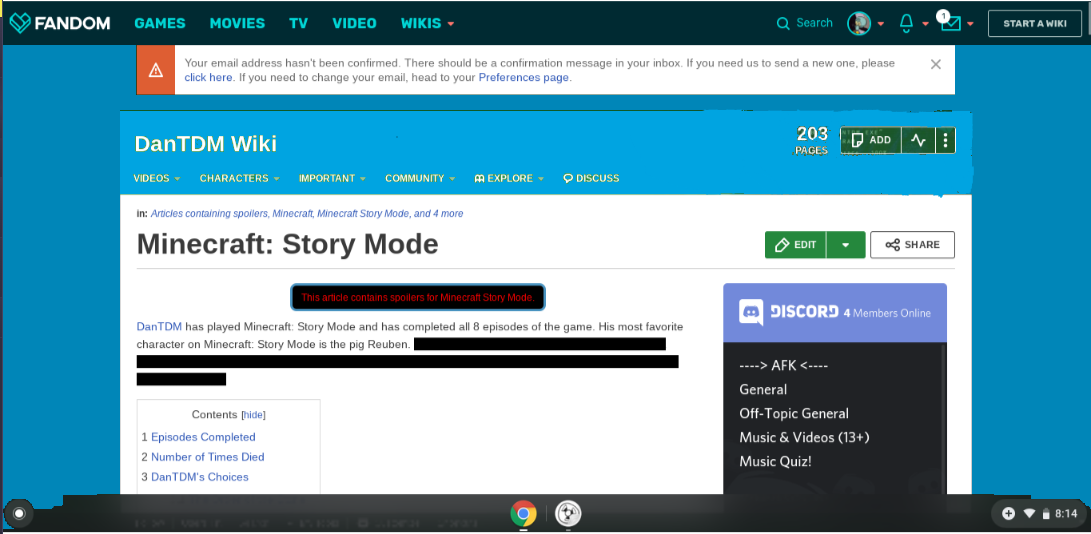Open the wiki more-options vertical dots
The height and width of the screenshot is (534, 1091).
[x=945, y=140]
